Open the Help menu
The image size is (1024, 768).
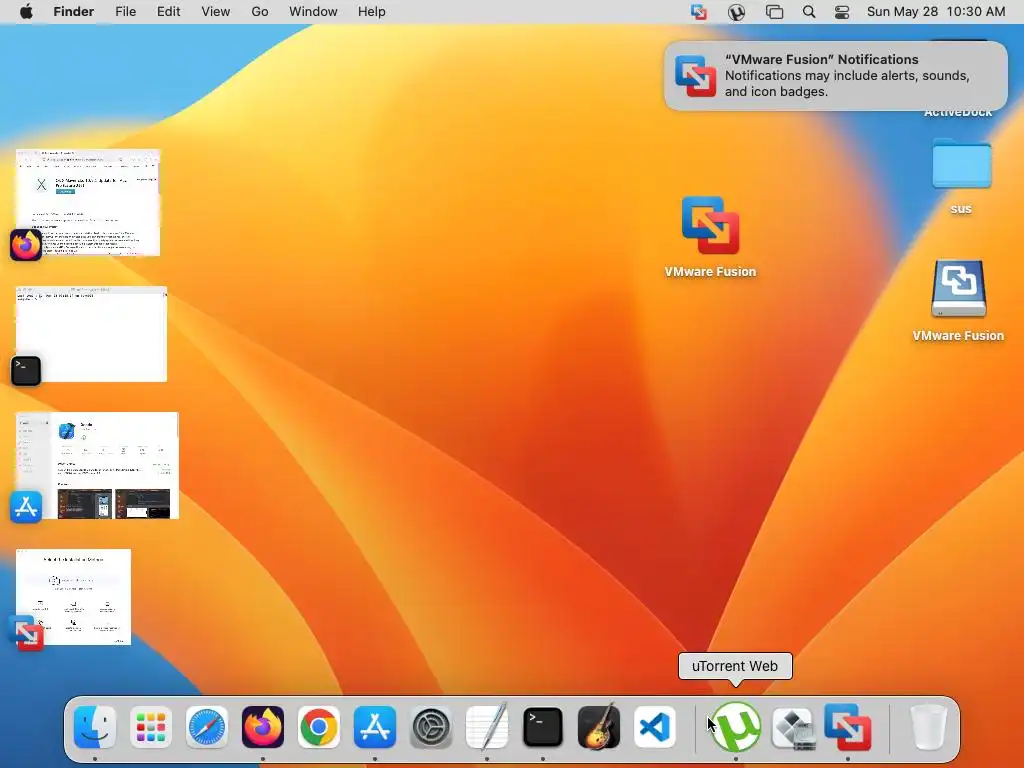tap(372, 12)
